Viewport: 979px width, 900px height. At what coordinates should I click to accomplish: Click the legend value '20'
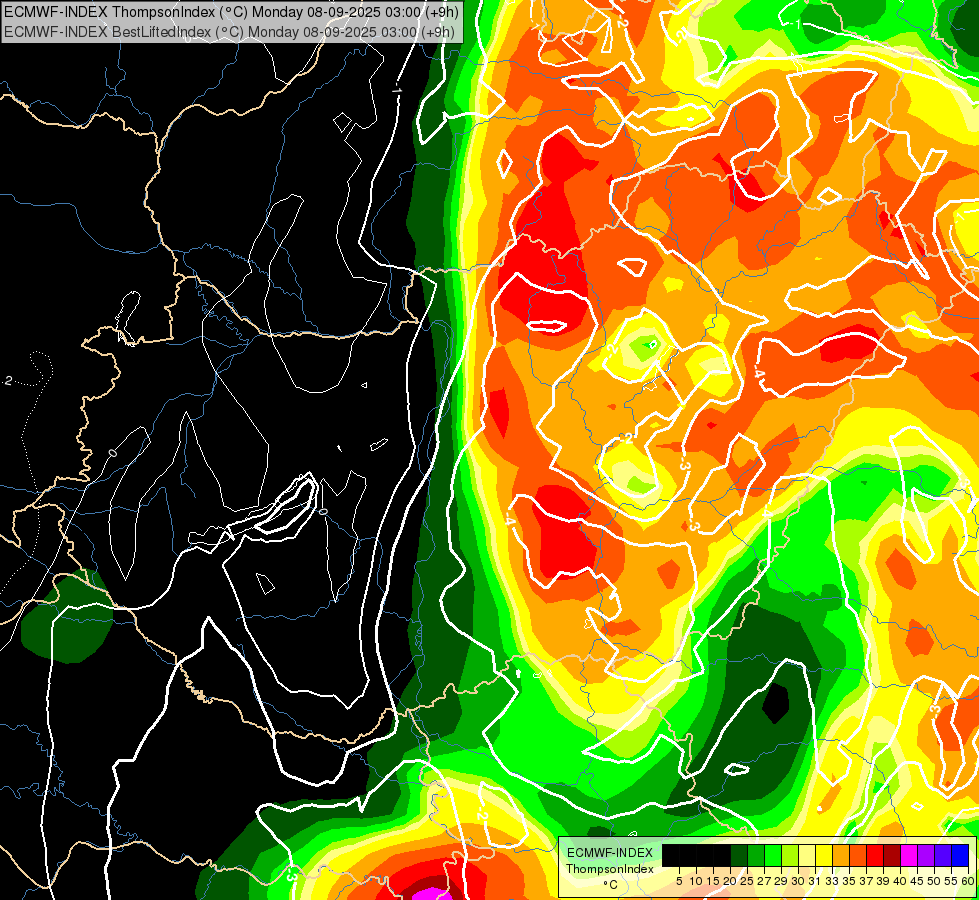click(x=730, y=881)
